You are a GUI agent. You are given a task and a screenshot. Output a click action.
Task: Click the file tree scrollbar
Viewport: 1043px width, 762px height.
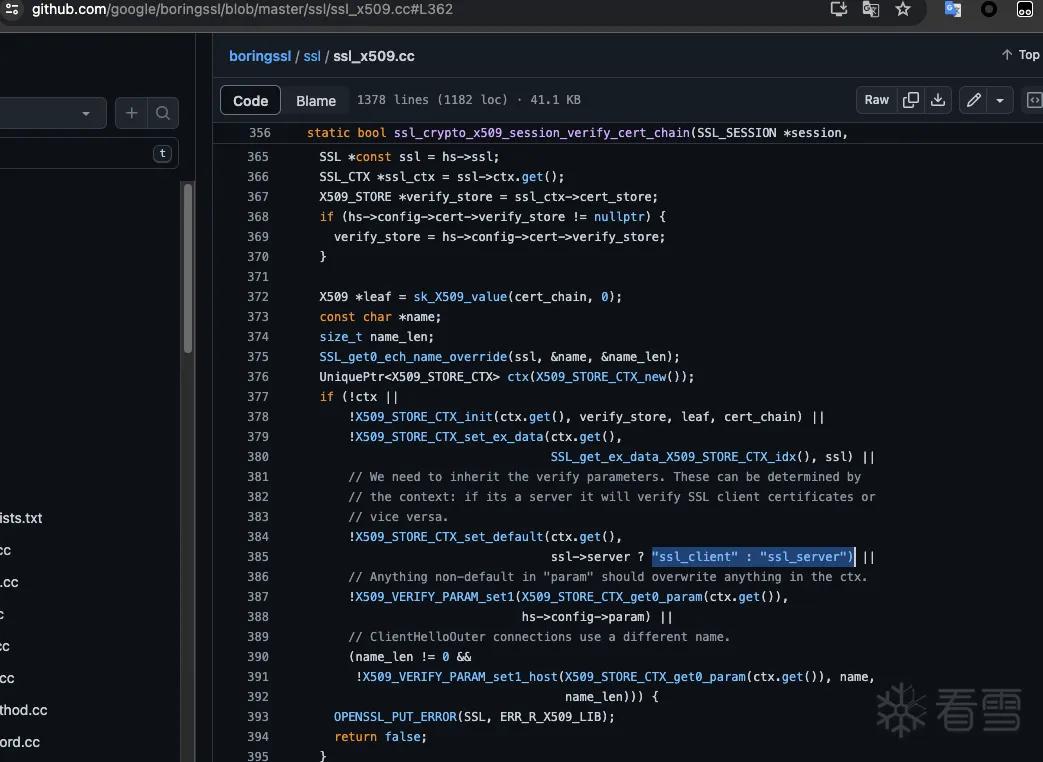pos(188,268)
